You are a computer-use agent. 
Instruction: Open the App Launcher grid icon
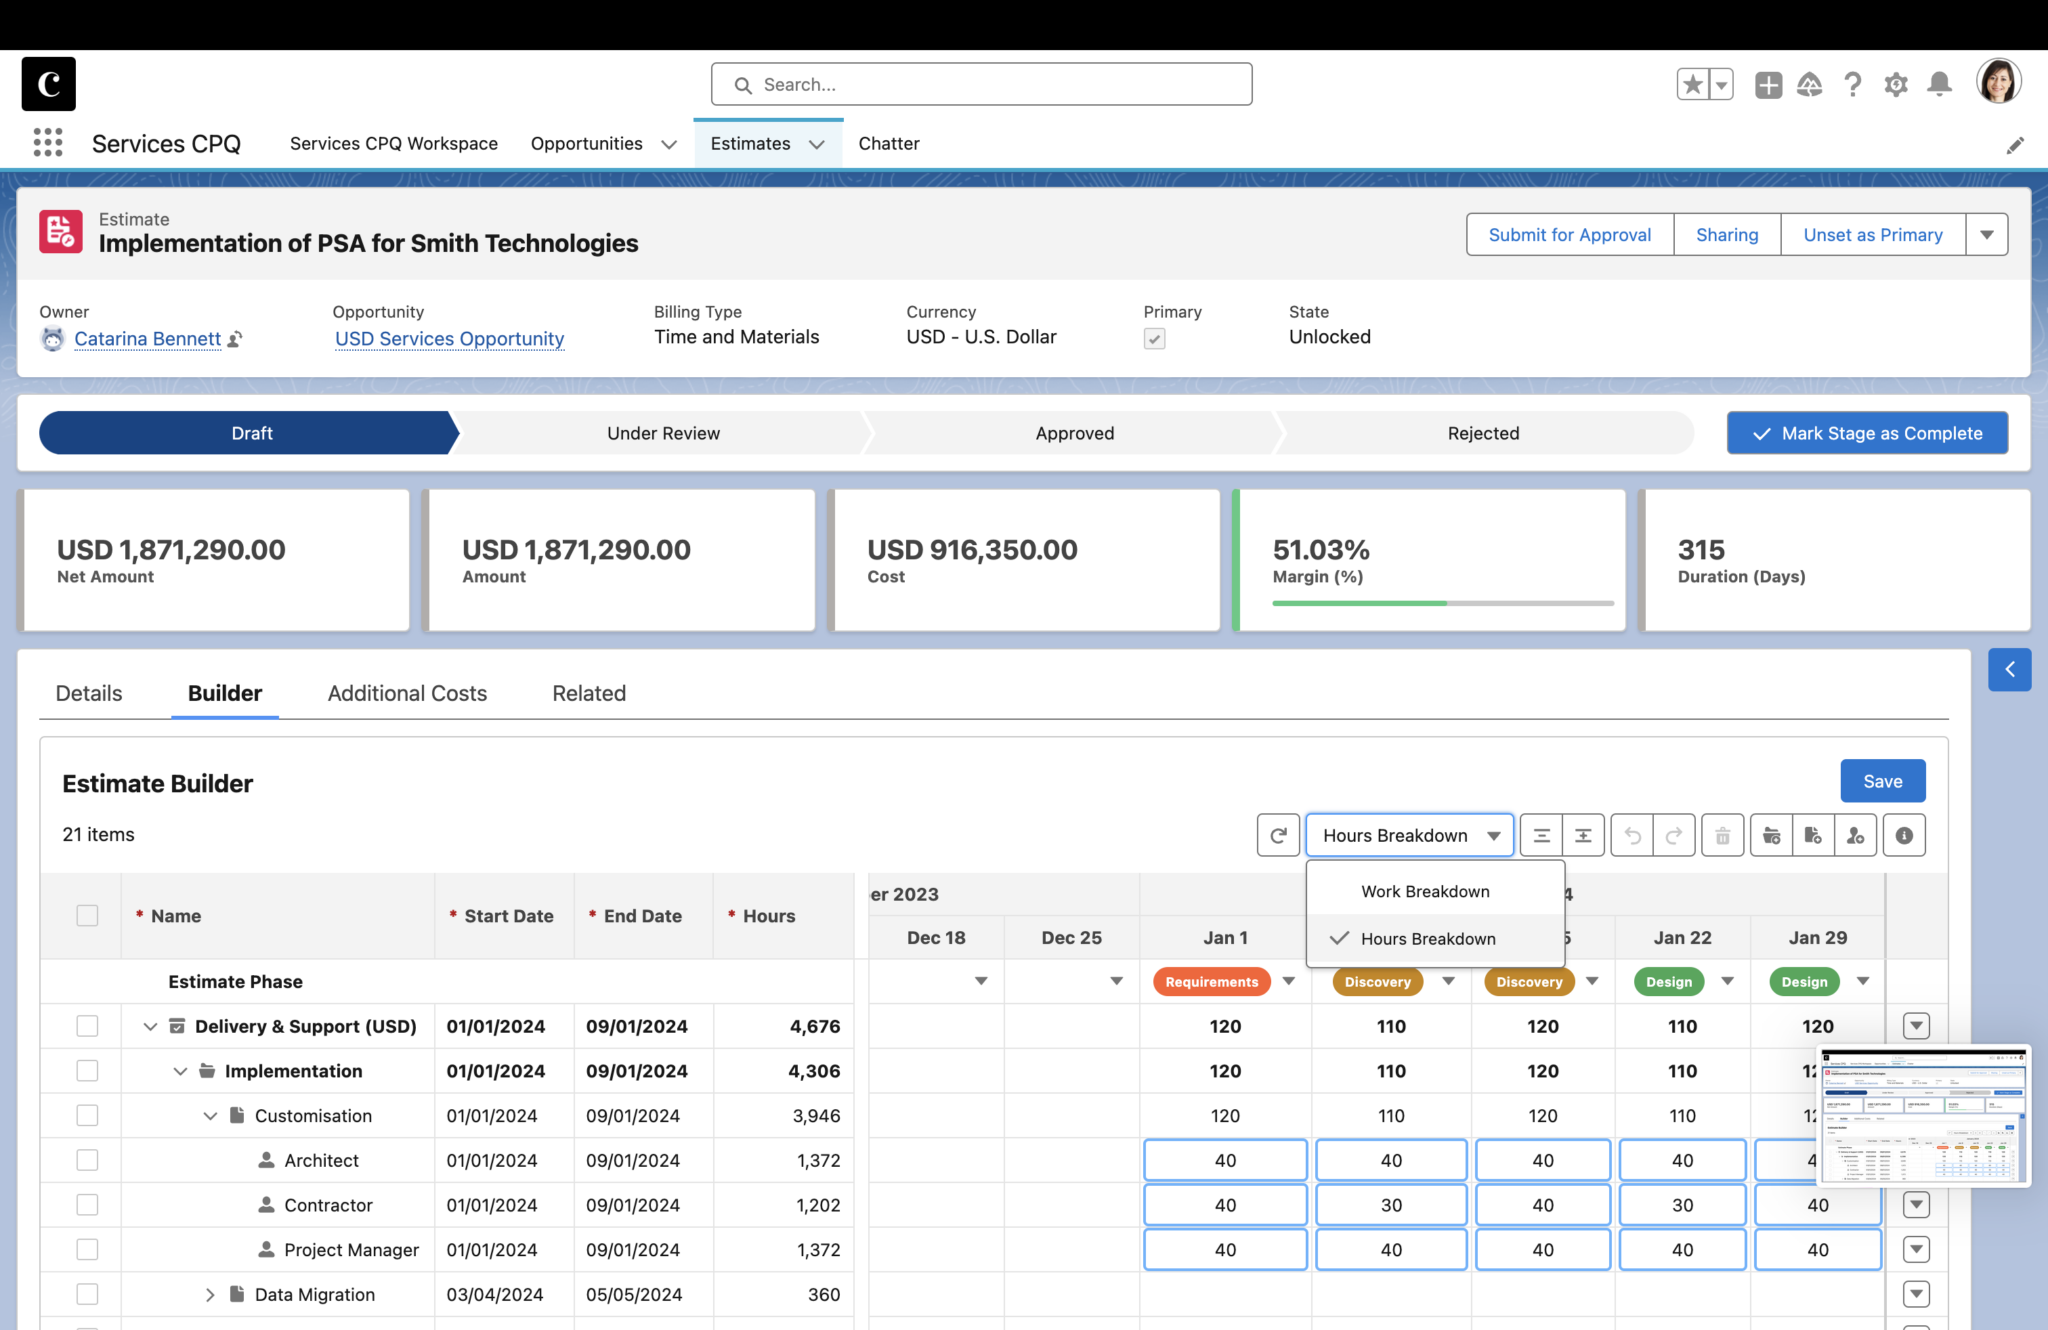tap(46, 143)
